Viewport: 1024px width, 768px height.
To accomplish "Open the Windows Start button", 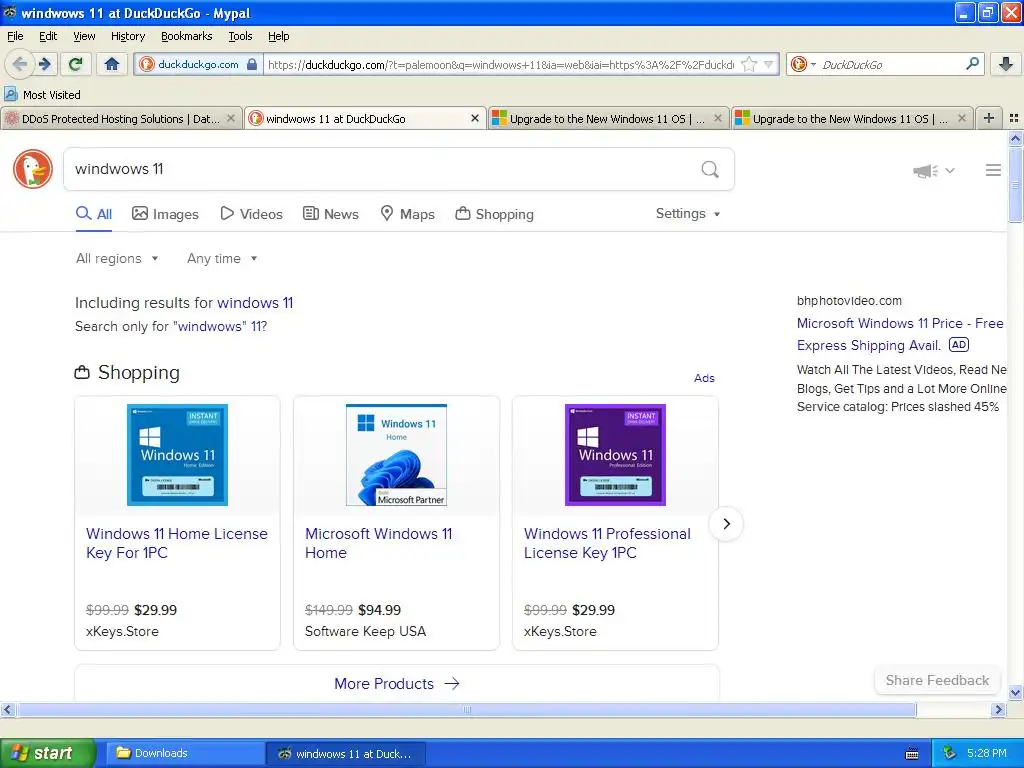I will [46, 753].
